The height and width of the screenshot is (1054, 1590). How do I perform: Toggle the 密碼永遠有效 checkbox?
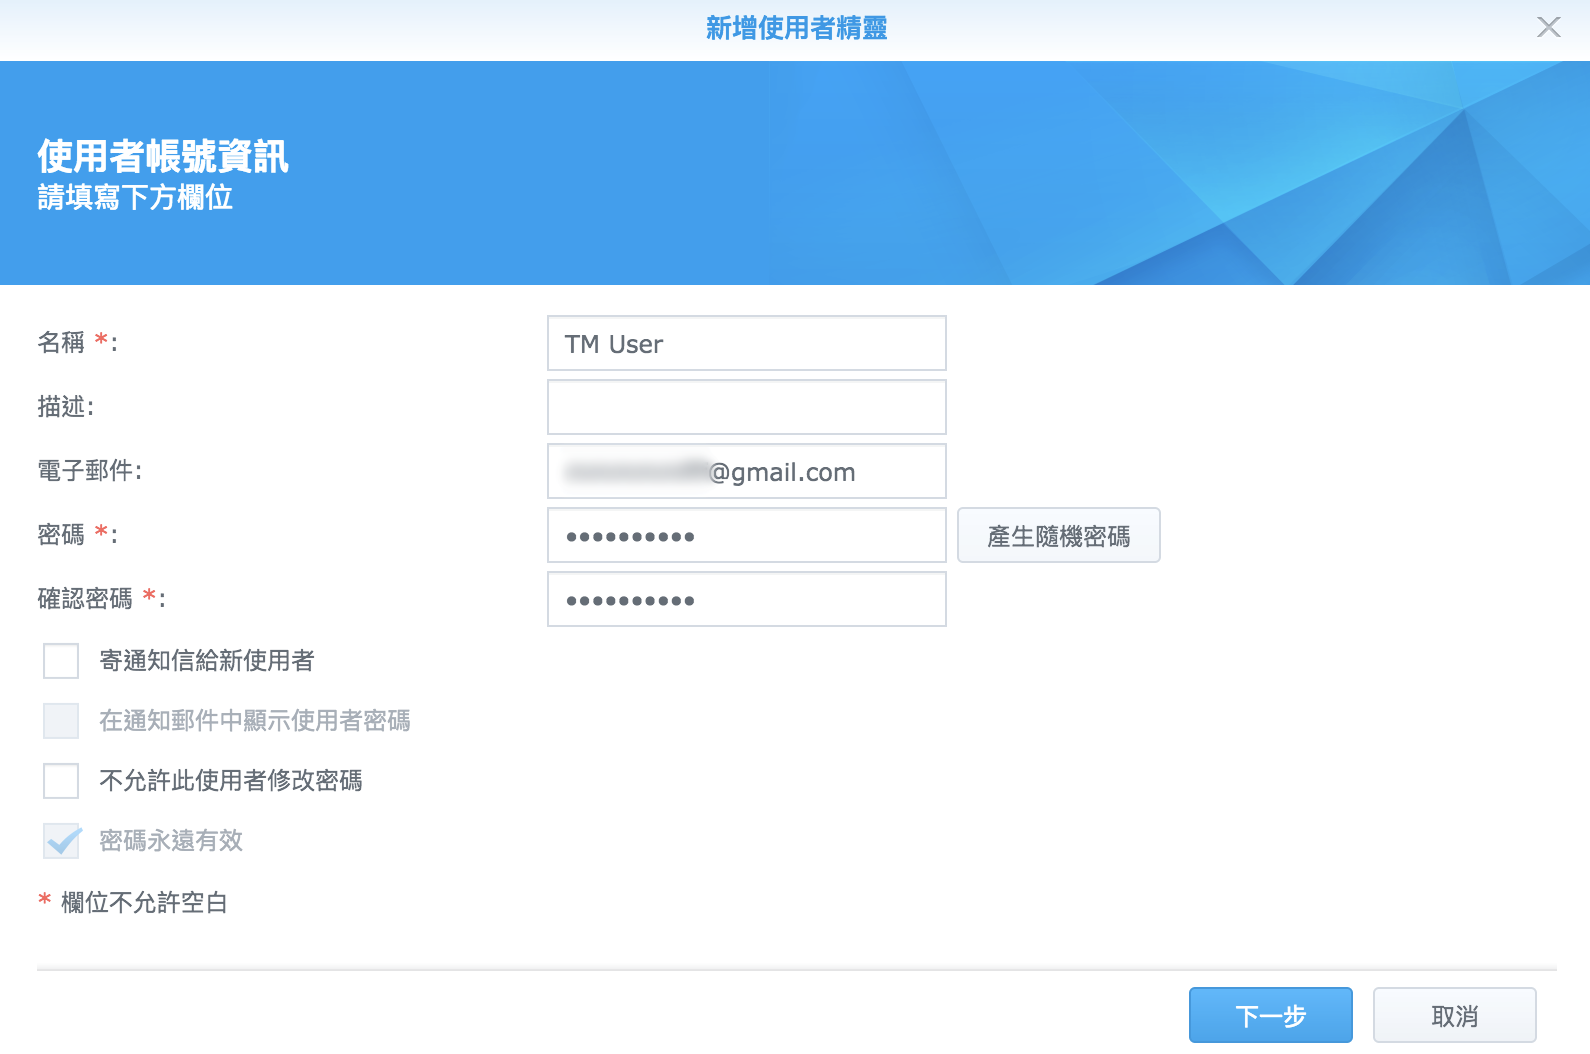61,841
